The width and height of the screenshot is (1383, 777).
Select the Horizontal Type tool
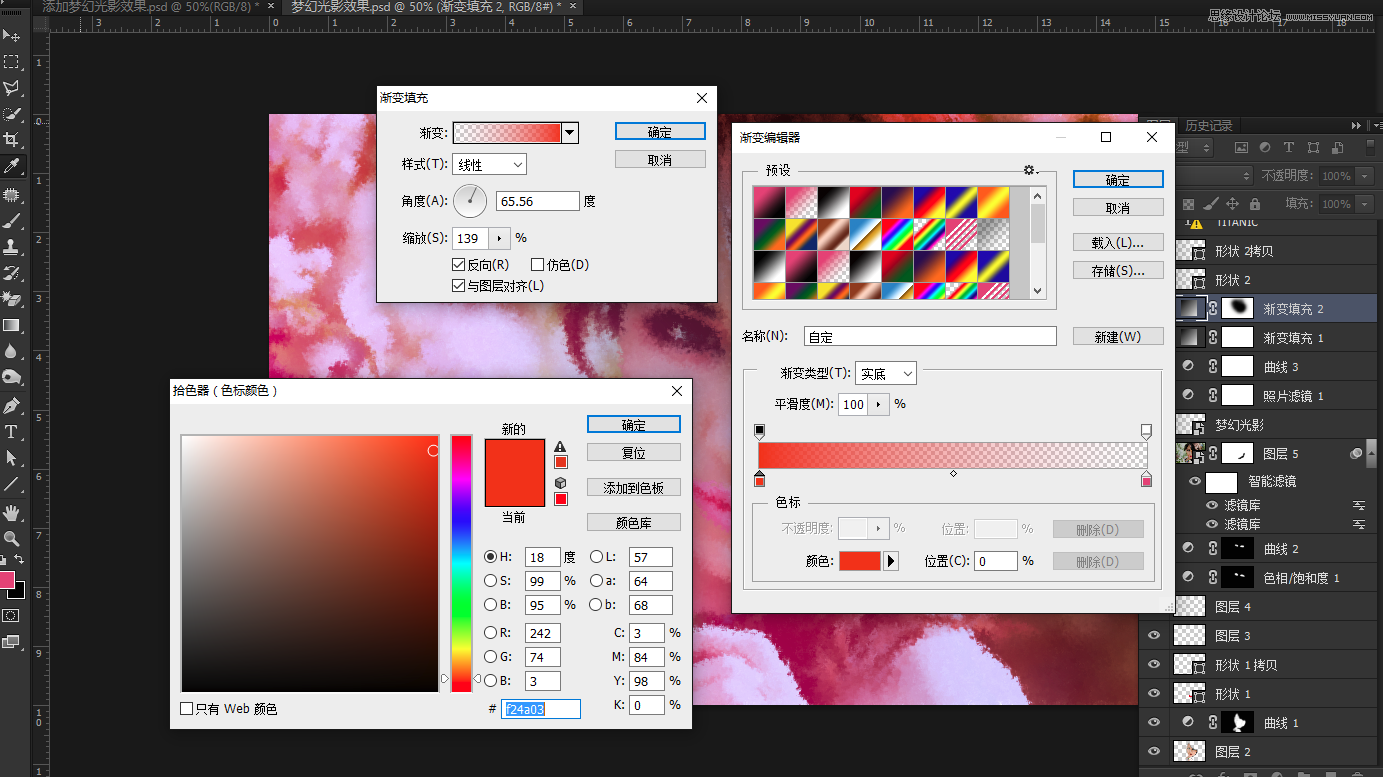(11, 432)
